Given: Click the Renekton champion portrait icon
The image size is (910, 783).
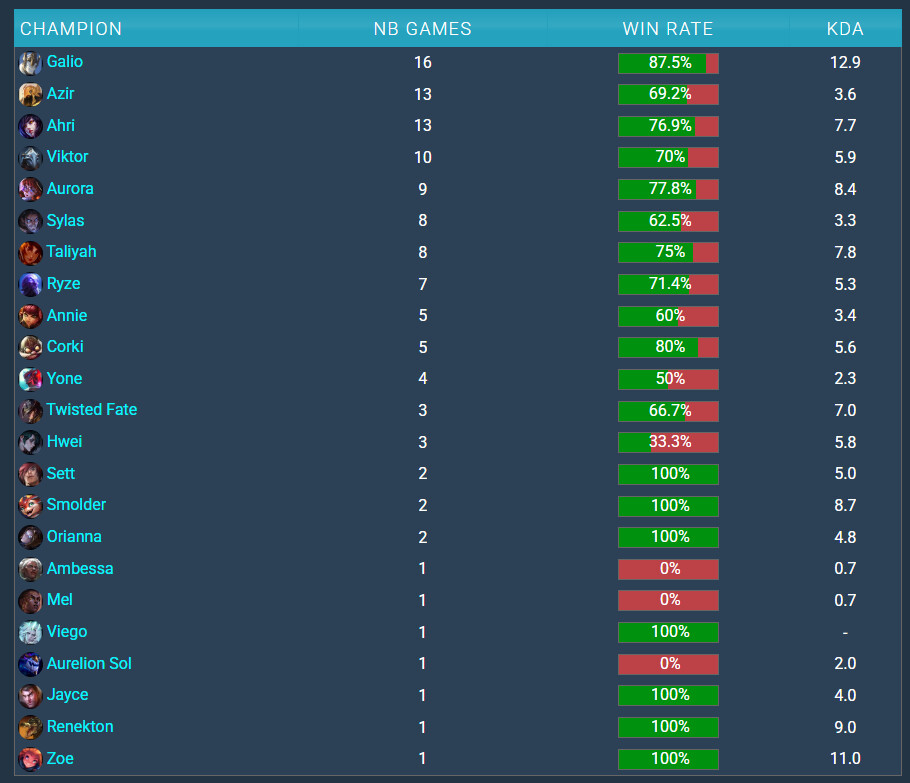Looking at the screenshot, I should [x=30, y=727].
